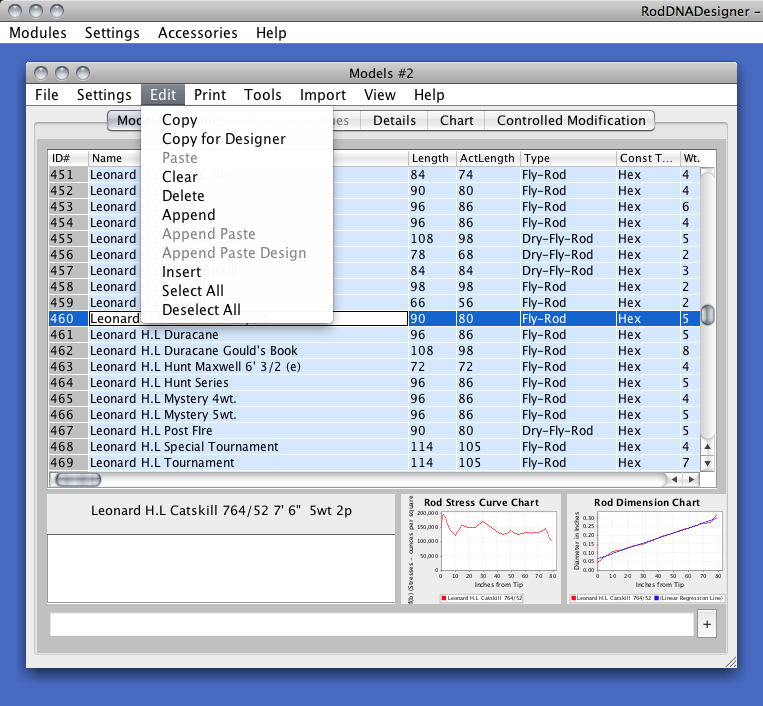
Task: Click the Leonard H.L Catskill 764/52 title label
Action: point(221,510)
